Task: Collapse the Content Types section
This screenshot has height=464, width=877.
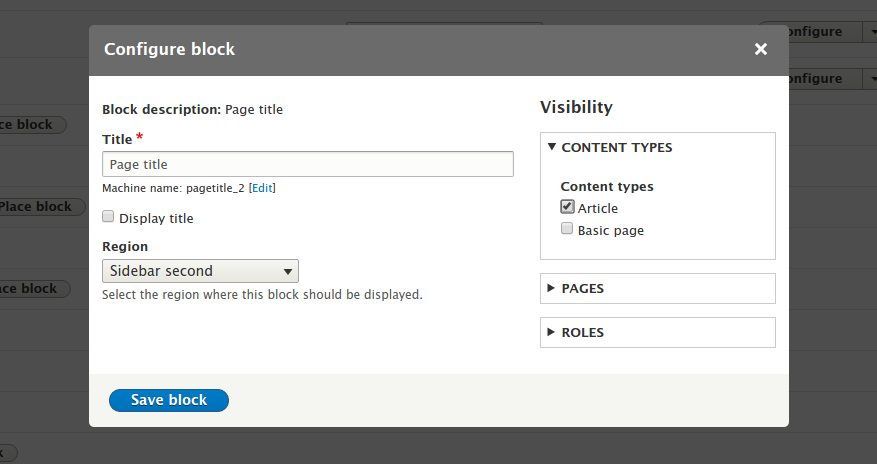Action: tap(616, 148)
